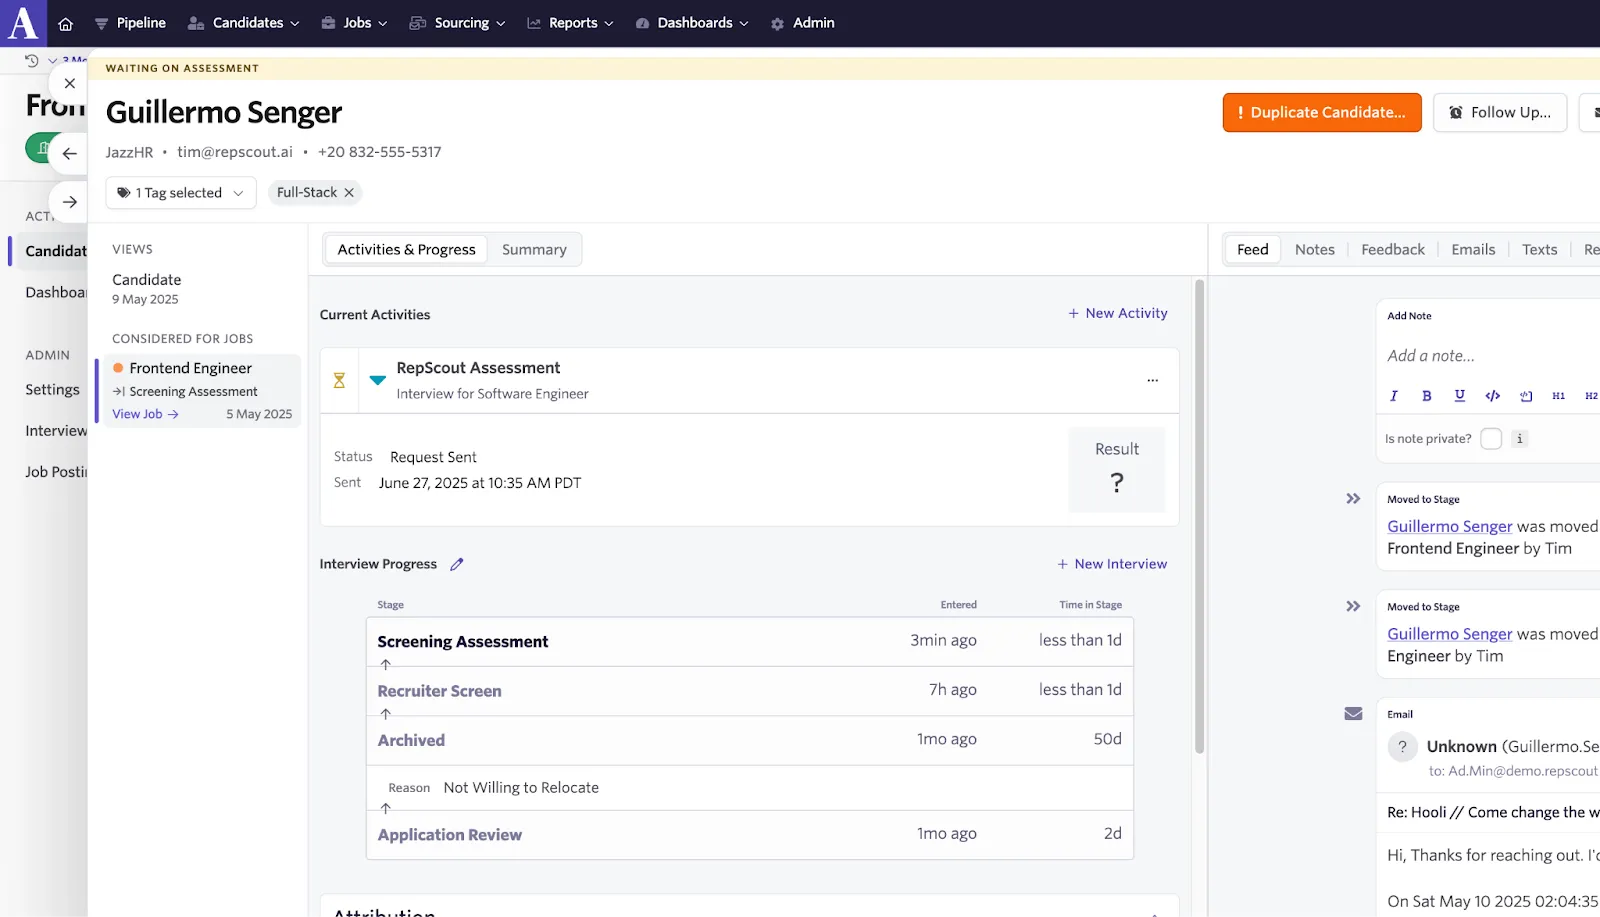Go to previous candidate with back arrow

tap(69, 153)
